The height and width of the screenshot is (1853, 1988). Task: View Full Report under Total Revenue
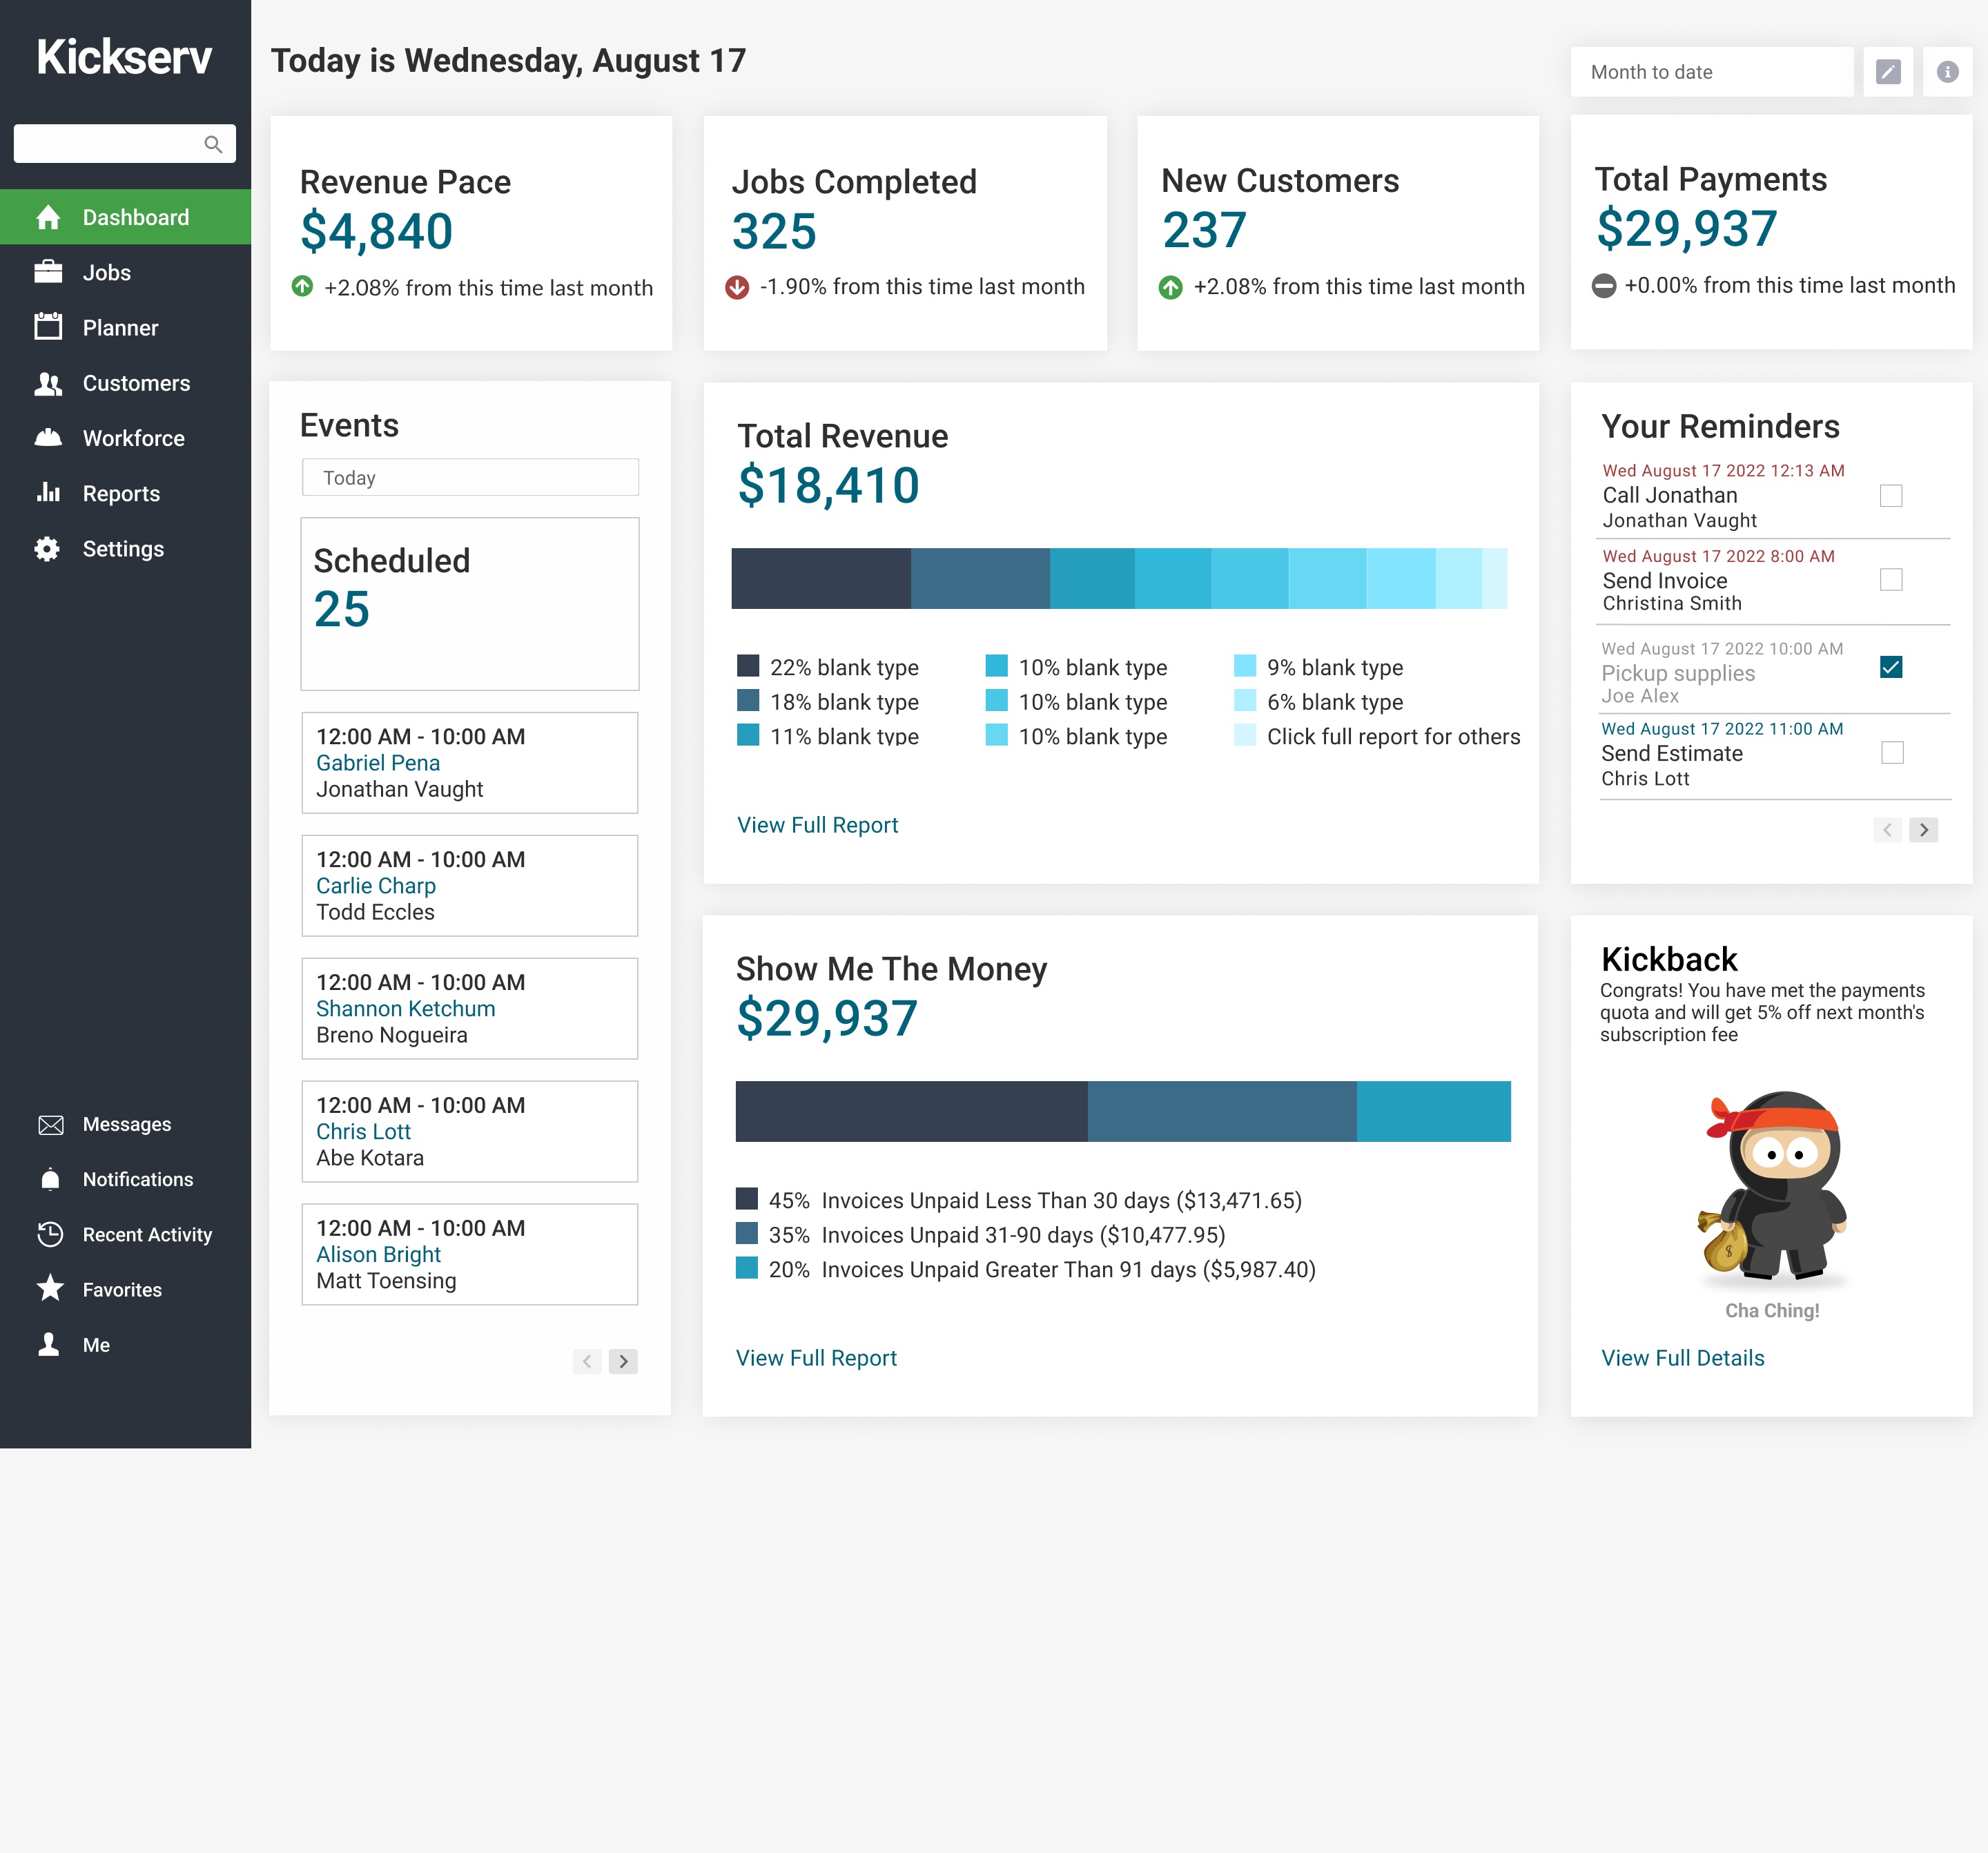tap(816, 825)
